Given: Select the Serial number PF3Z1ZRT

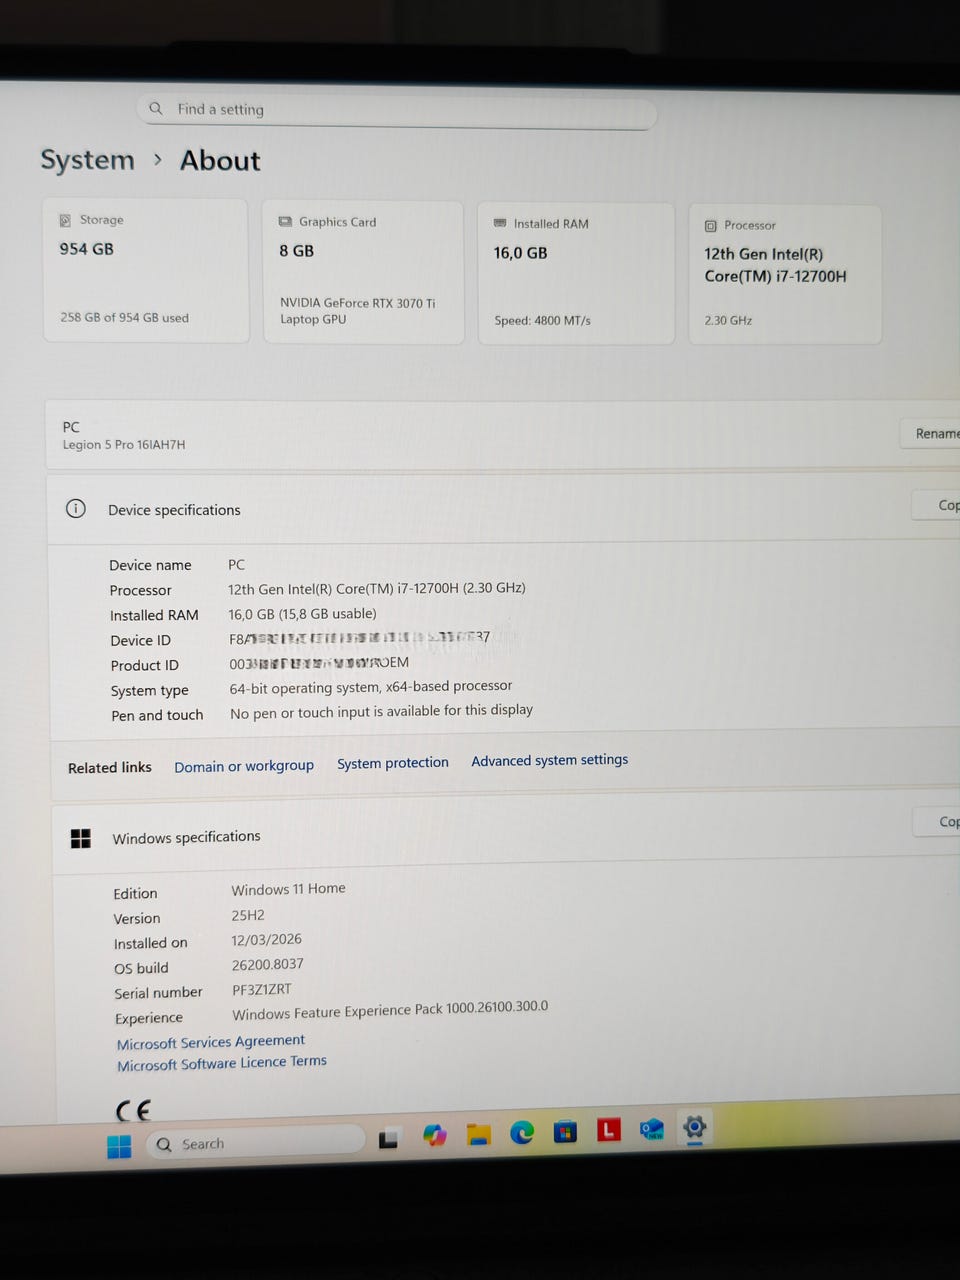Looking at the screenshot, I should coord(262,989).
